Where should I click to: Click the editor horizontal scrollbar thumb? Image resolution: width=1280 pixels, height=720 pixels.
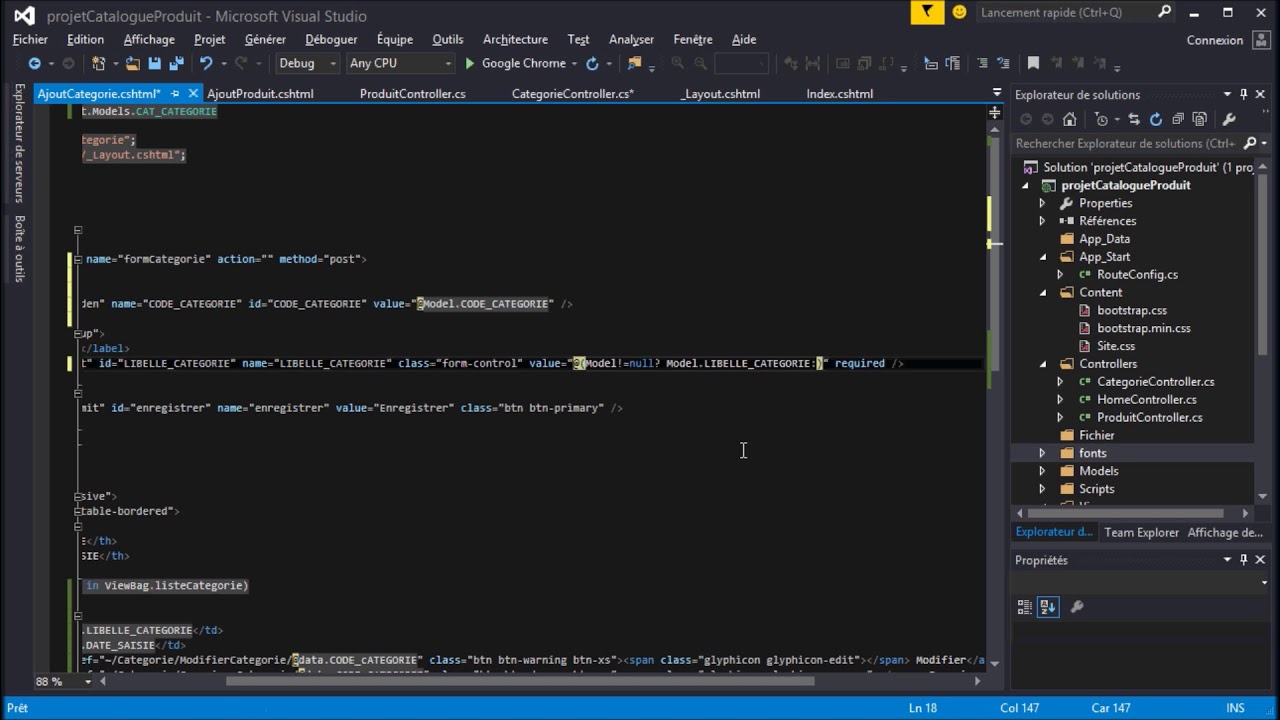[x=520, y=681]
